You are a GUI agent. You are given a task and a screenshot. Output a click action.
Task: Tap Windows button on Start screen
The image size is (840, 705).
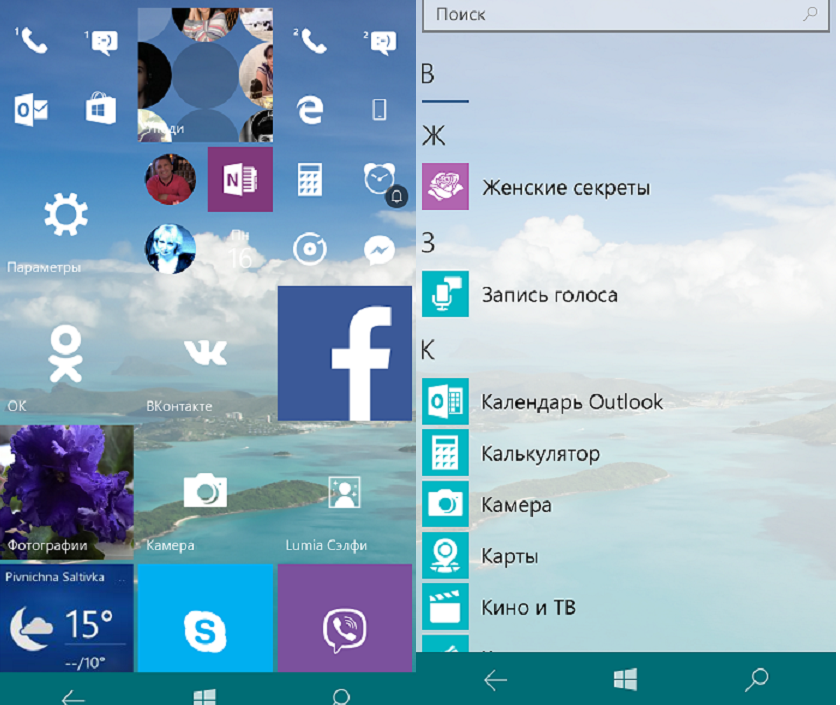click(205, 696)
